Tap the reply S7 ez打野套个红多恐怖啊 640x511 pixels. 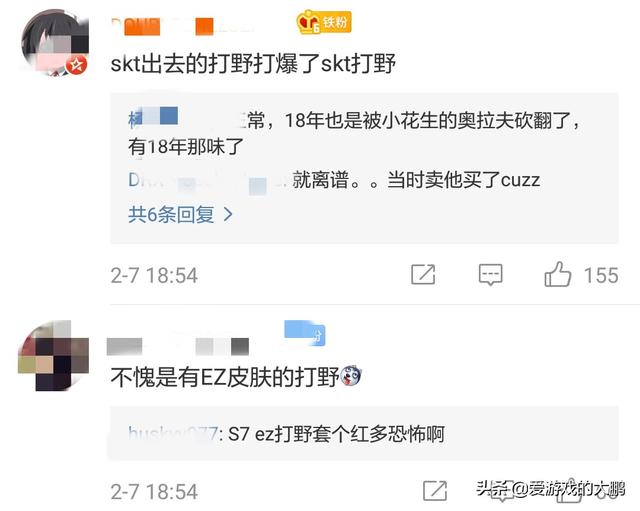336,434
